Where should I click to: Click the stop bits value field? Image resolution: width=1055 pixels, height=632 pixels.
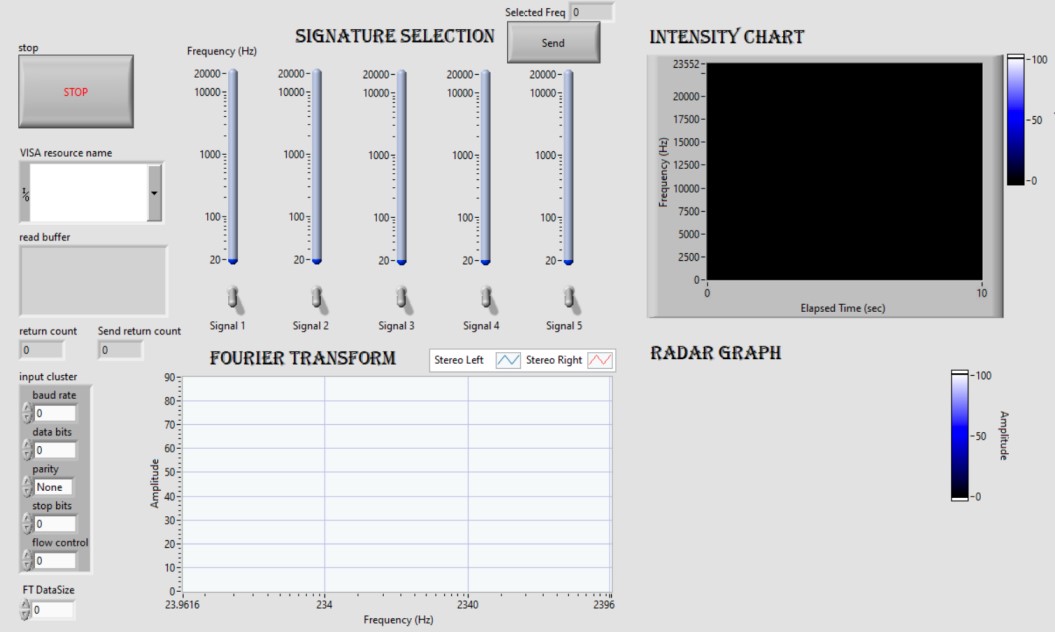pos(54,524)
